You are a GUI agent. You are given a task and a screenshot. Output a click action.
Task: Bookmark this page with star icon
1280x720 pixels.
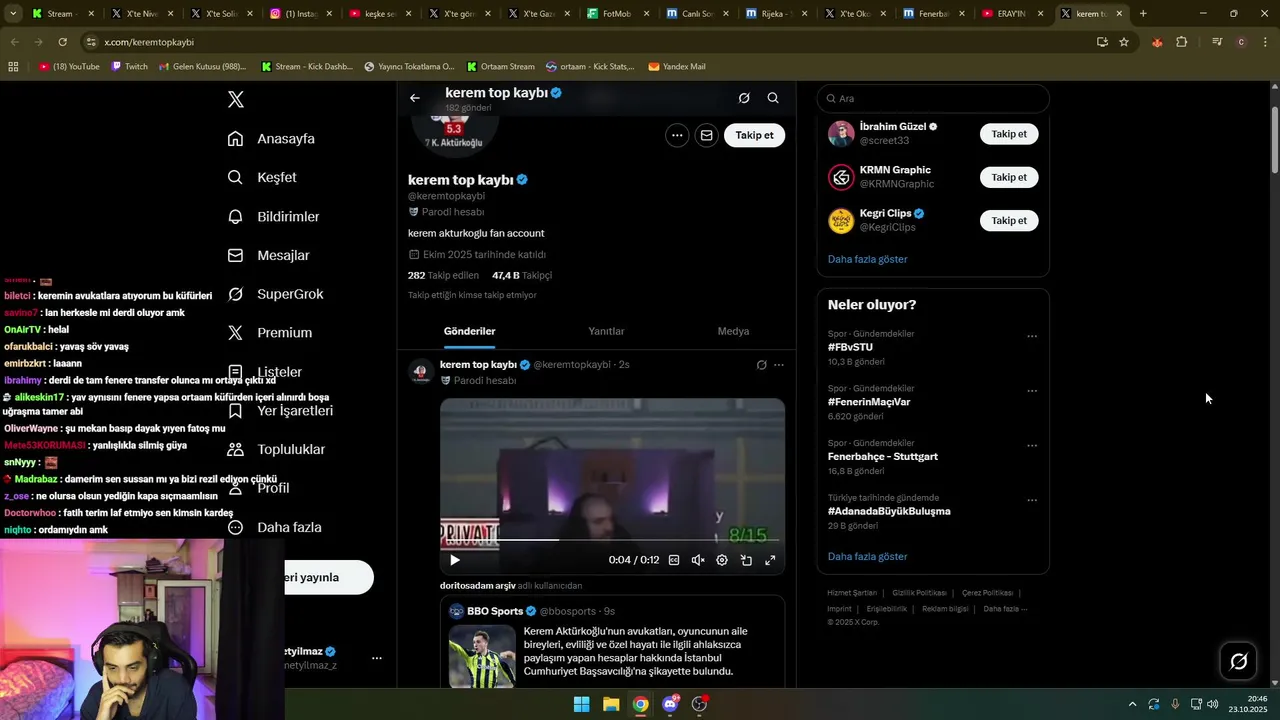[x=1124, y=42]
